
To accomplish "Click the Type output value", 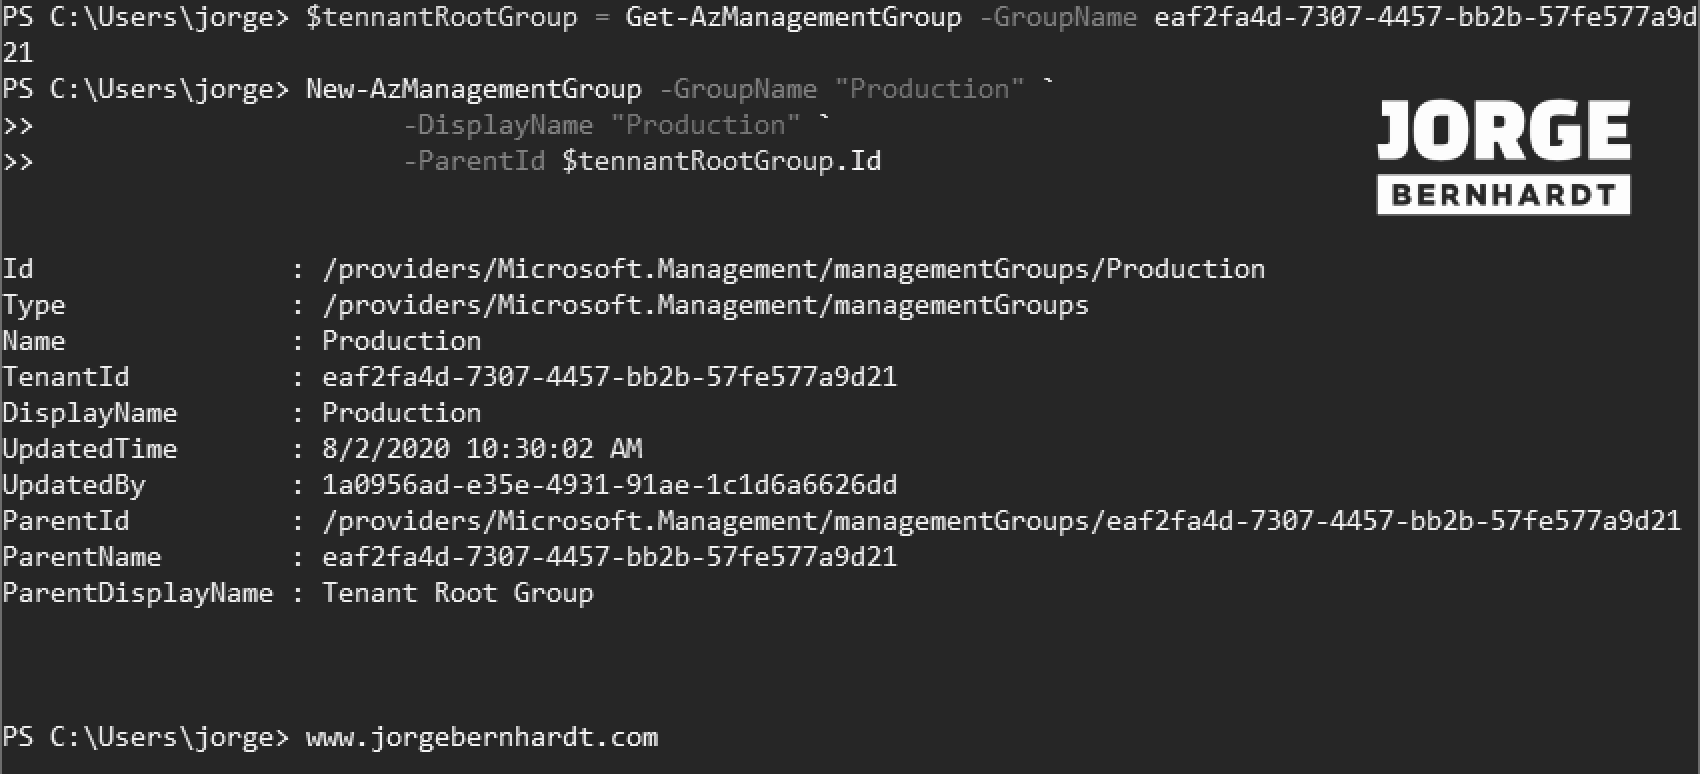I will coord(705,305).
